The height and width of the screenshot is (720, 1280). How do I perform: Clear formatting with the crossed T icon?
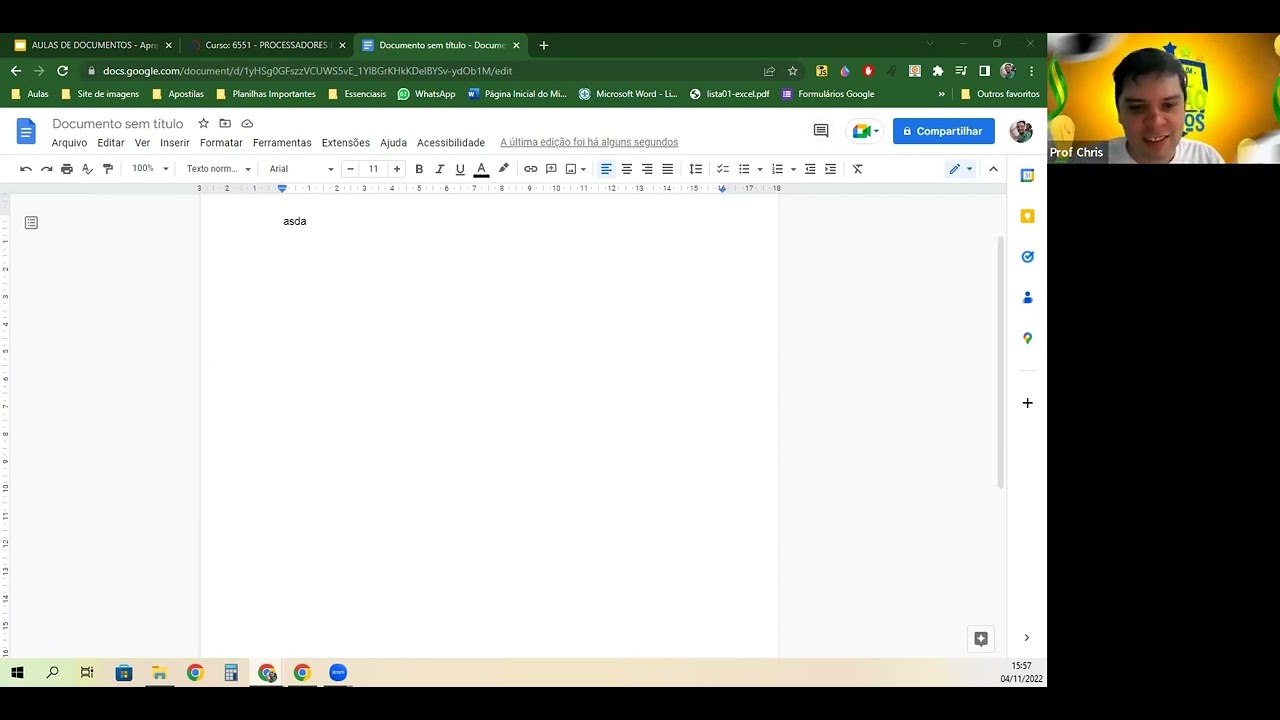click(857, 169)
